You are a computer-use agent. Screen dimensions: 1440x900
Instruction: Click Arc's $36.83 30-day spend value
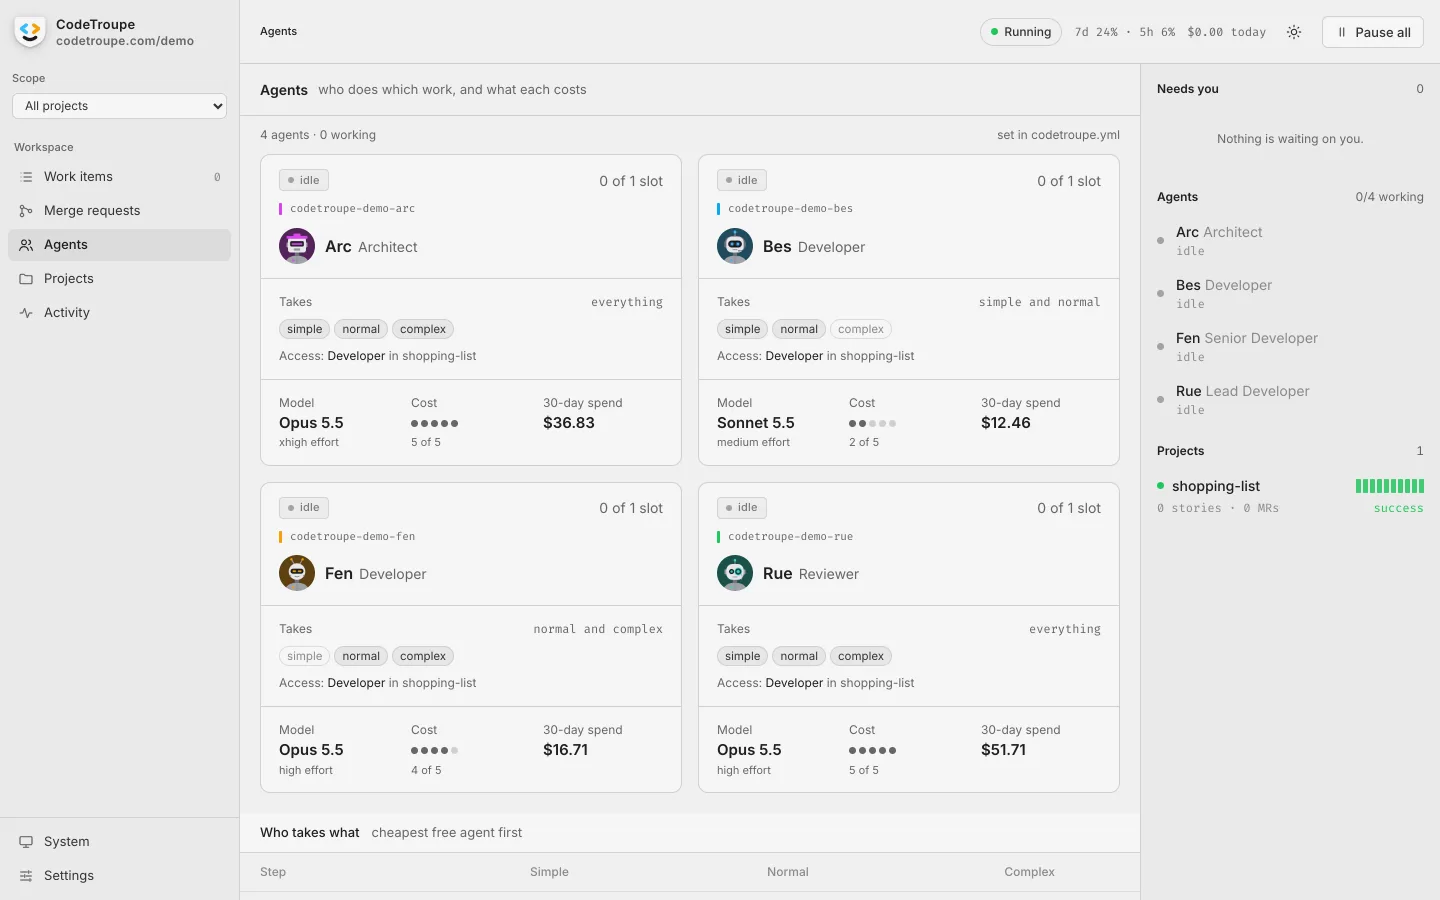[x=569, y=423]
